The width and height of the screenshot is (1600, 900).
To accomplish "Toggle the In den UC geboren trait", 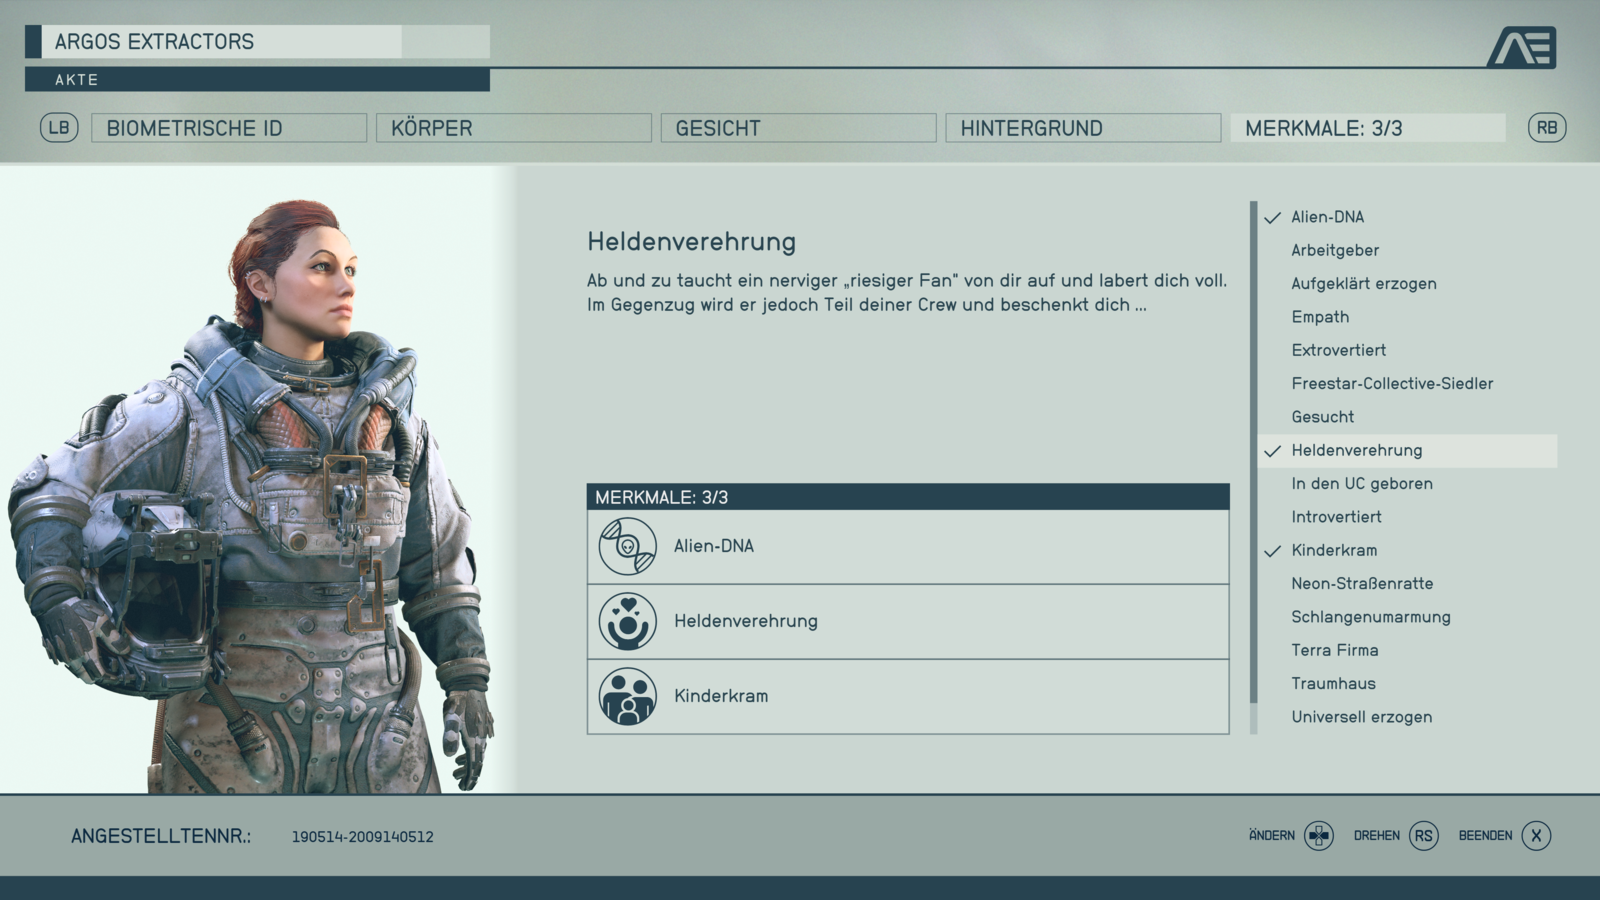I will 1409,484.
